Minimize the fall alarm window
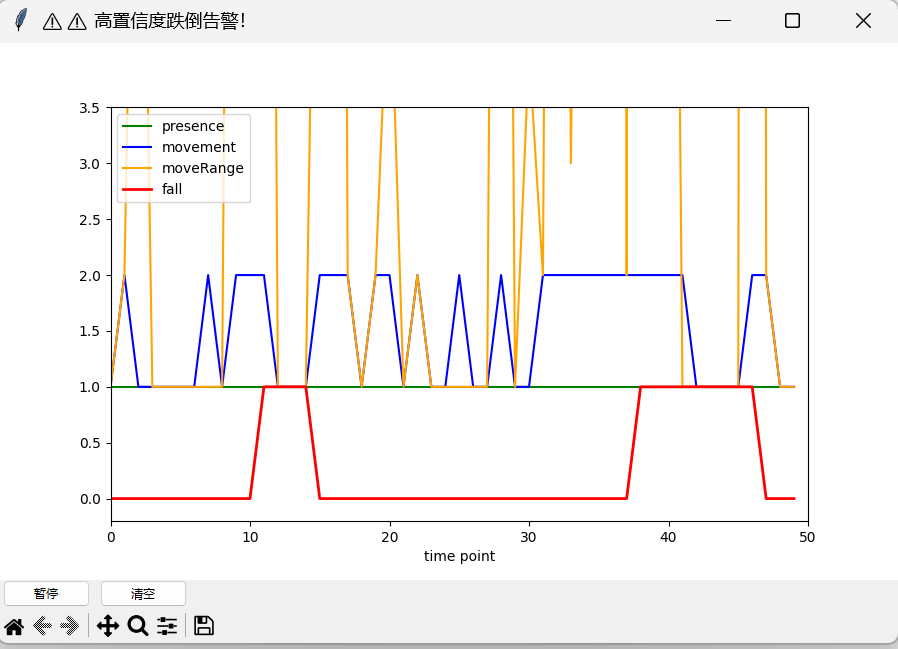The image size is (898, 649). 723,20
